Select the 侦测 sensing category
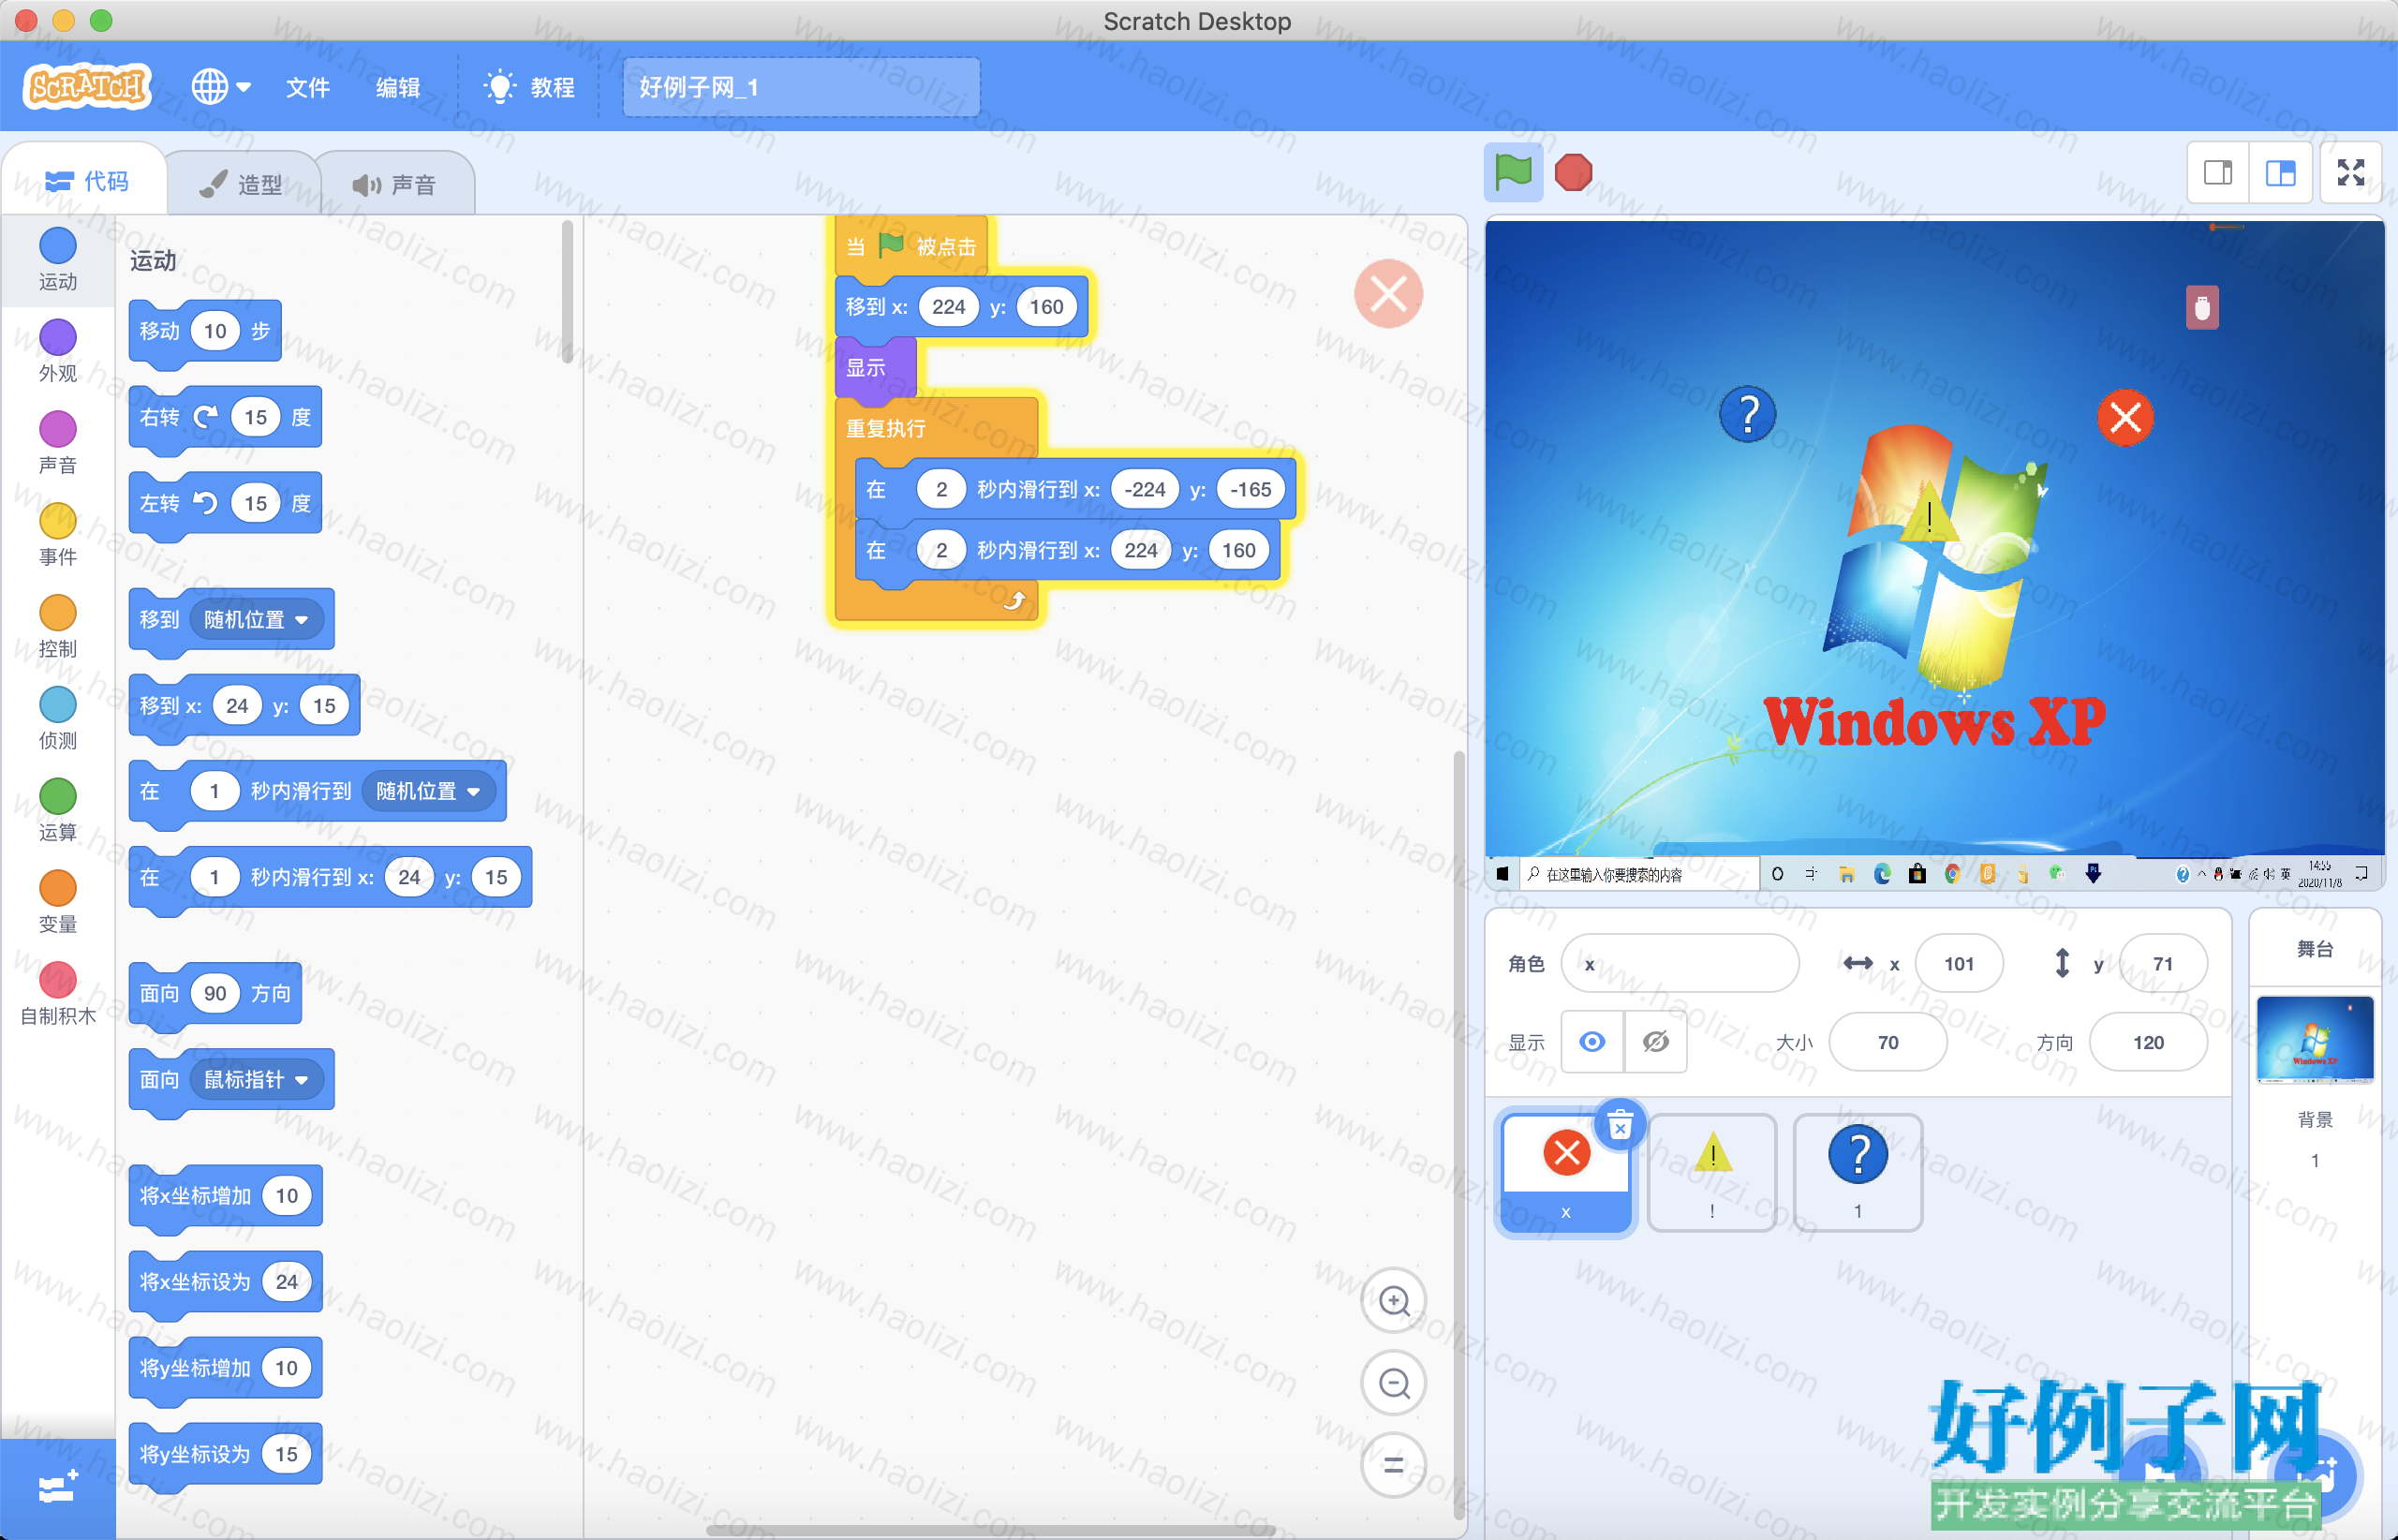This screenshot has width=2398, height=1540. coord(58,719)
